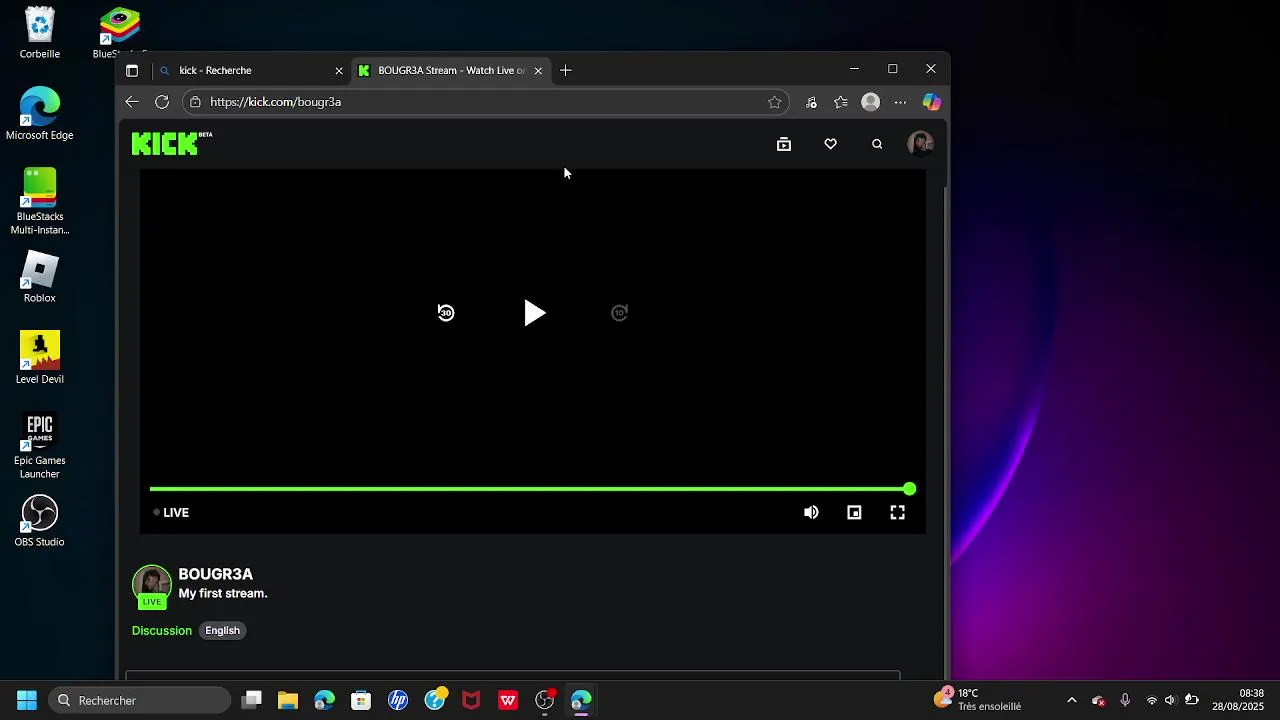1280x720 pixels.
Task: Open the Edge tab actions menu
Action: pyautogui.click(x=132, y=71)
